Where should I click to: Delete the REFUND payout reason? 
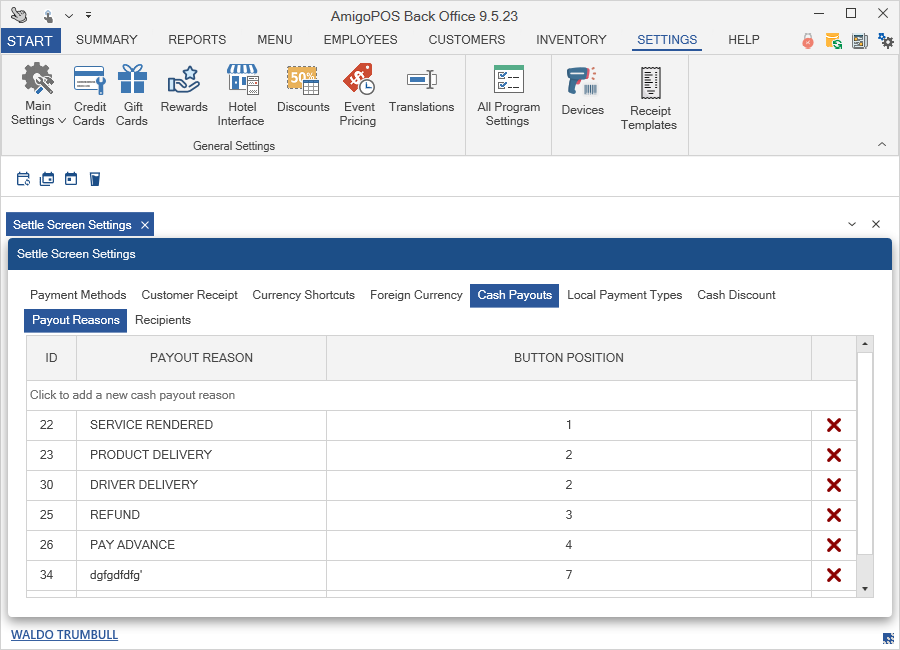tap(834, 515)
